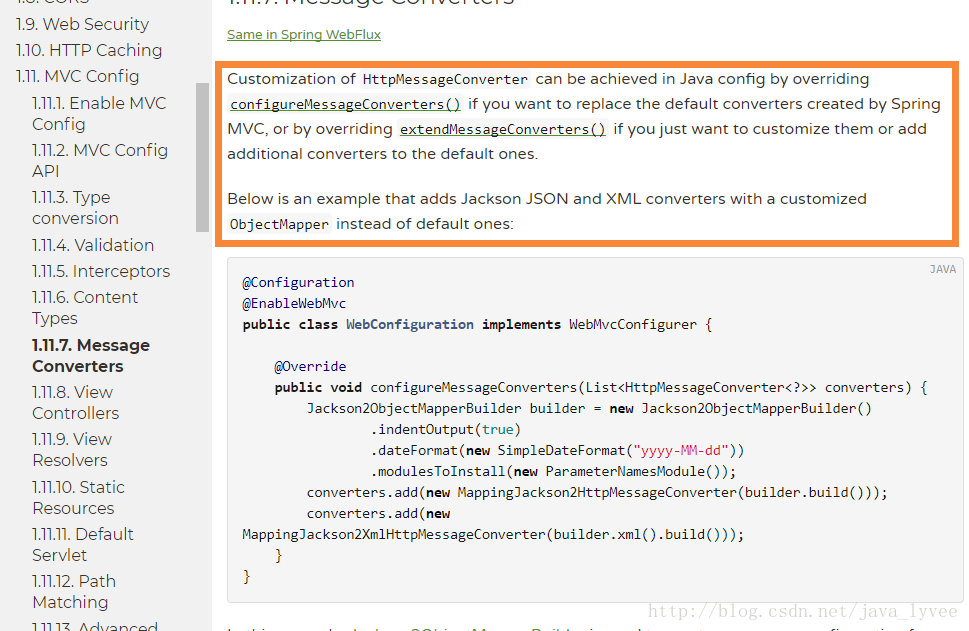Jump to 1.11.3. Type conversion
Image resolution: width=969 pixels, height=631 pixels.
point(75,208)
